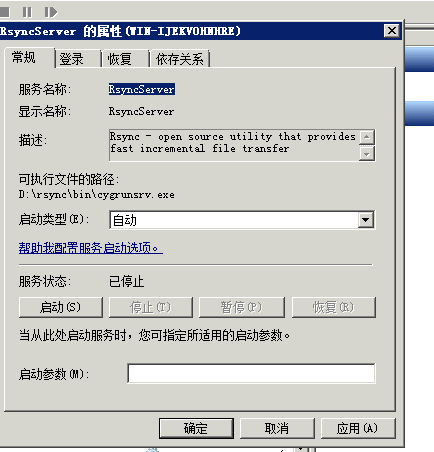Click the pause service toolbar icon
Image resolution: width=434 pixels, height=452 pixels.
pyautogui.click(x=27, y=12)
